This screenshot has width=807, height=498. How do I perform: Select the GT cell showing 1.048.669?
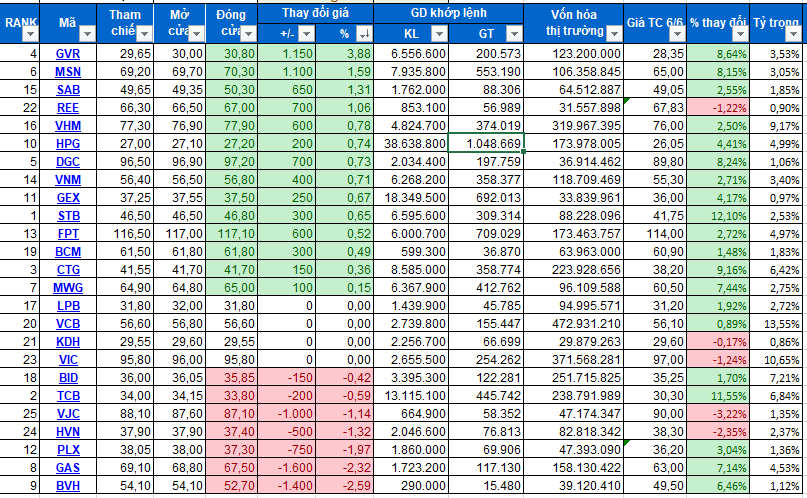[486, 144]
